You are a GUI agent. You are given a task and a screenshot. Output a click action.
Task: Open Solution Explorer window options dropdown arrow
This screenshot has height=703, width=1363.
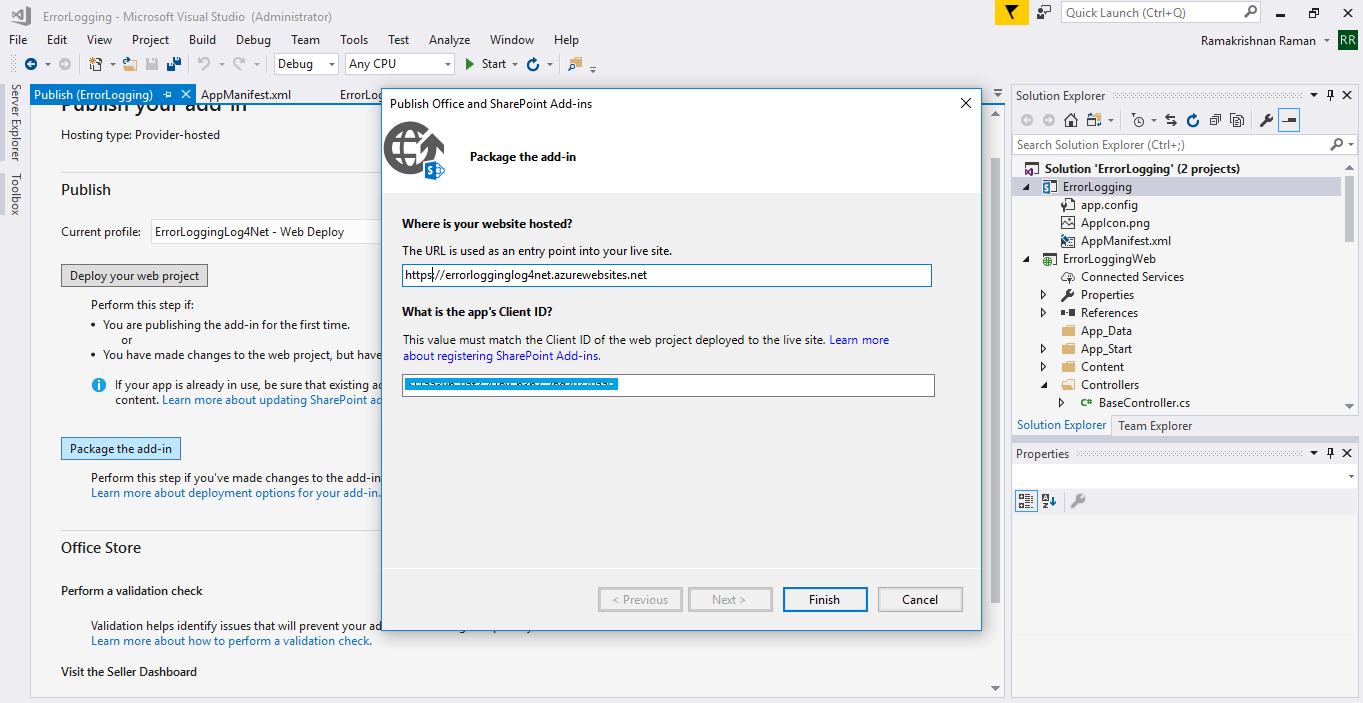point(1315,95)
